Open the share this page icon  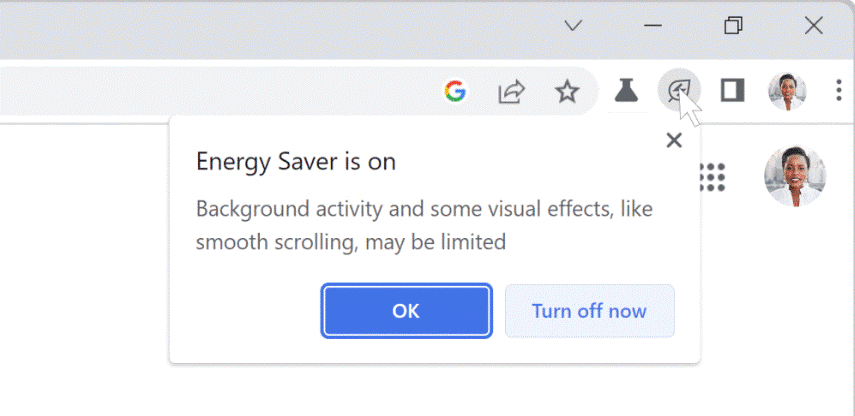pos(511,92)
